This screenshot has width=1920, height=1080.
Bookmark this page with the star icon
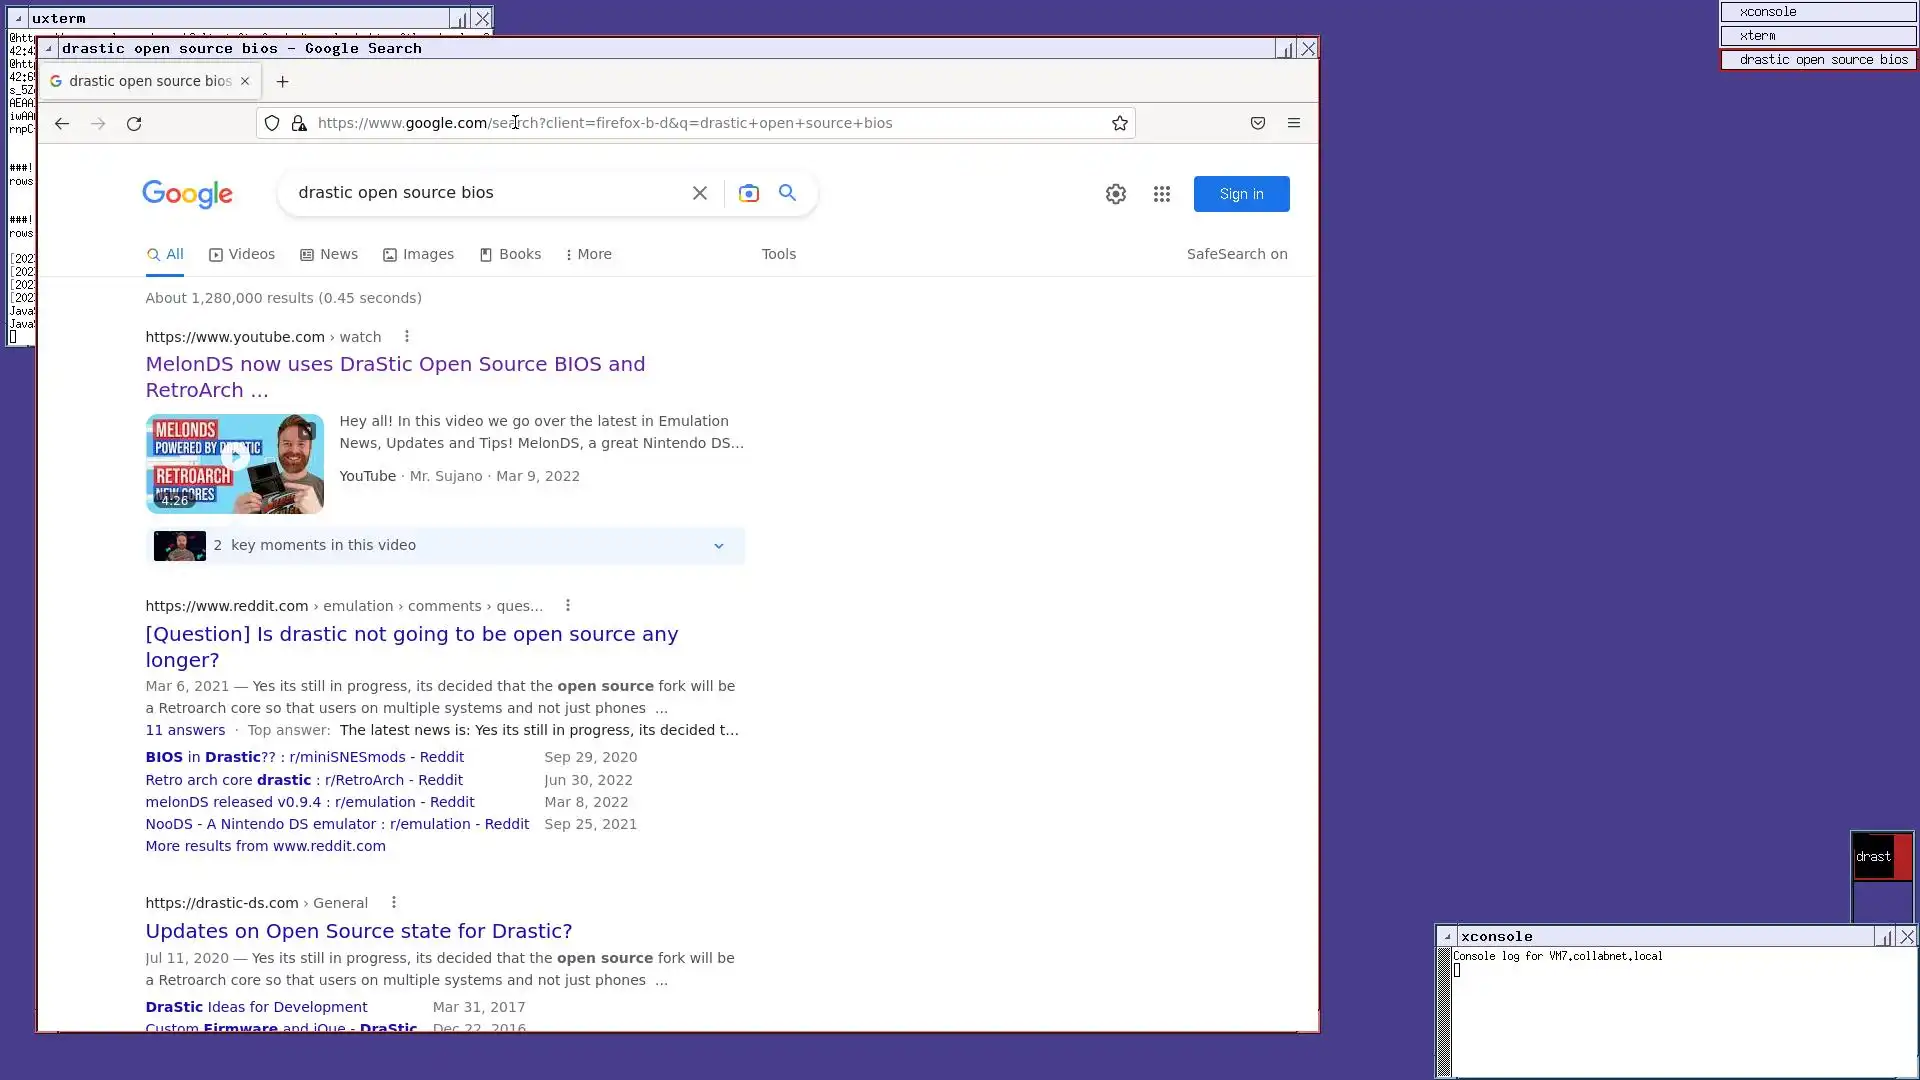coord(1120,123)
